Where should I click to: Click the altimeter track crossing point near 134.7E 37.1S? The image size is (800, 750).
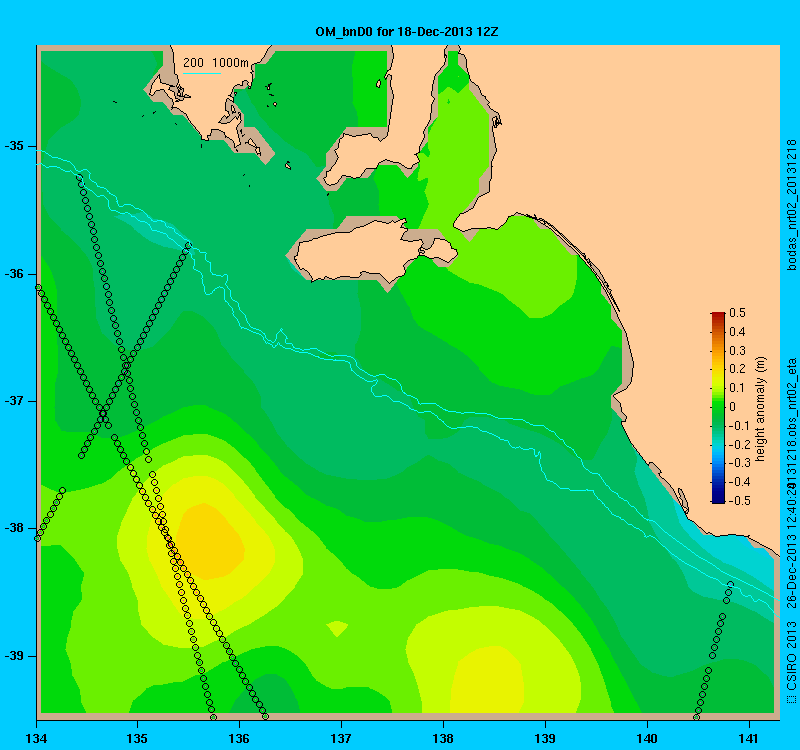[x=104, y=414]
